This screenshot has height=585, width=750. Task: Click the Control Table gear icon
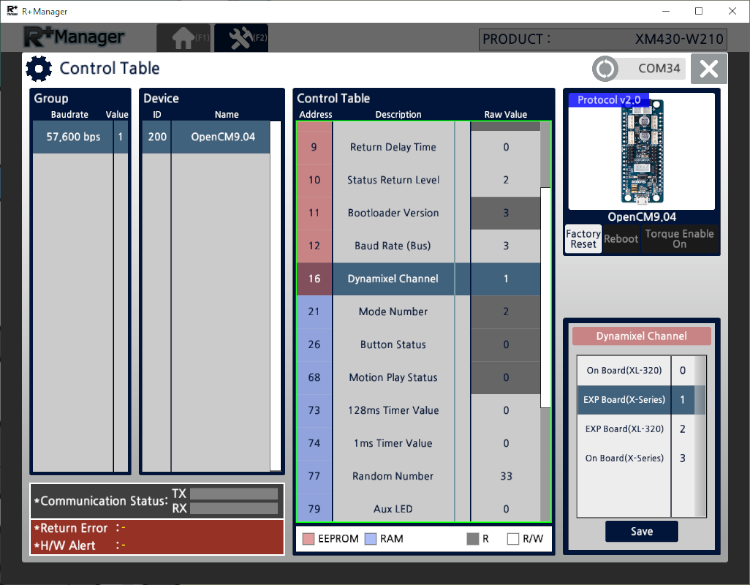coord(39,69)
